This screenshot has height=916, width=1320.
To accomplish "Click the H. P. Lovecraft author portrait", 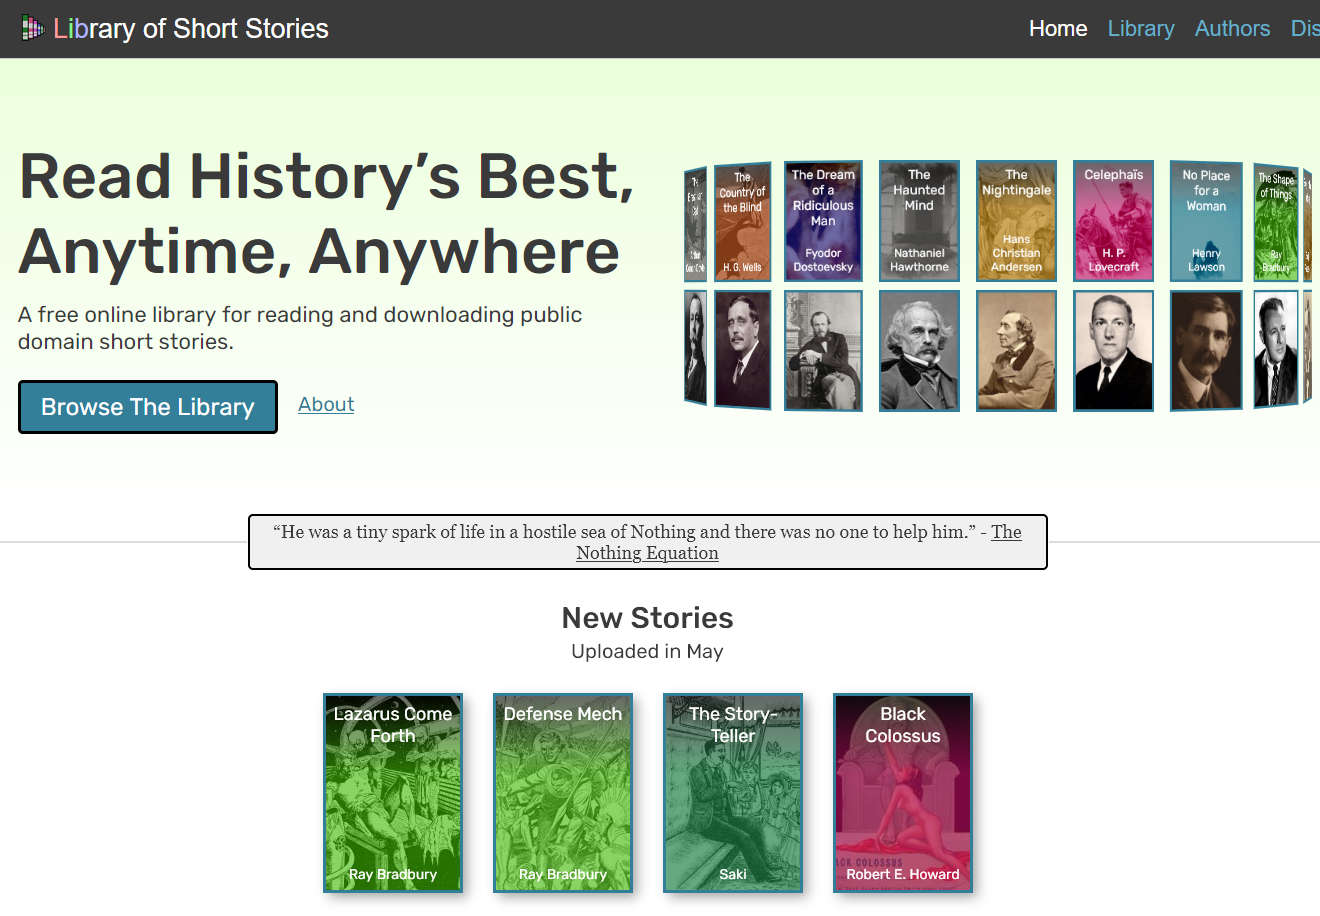I will point(1113,351).
